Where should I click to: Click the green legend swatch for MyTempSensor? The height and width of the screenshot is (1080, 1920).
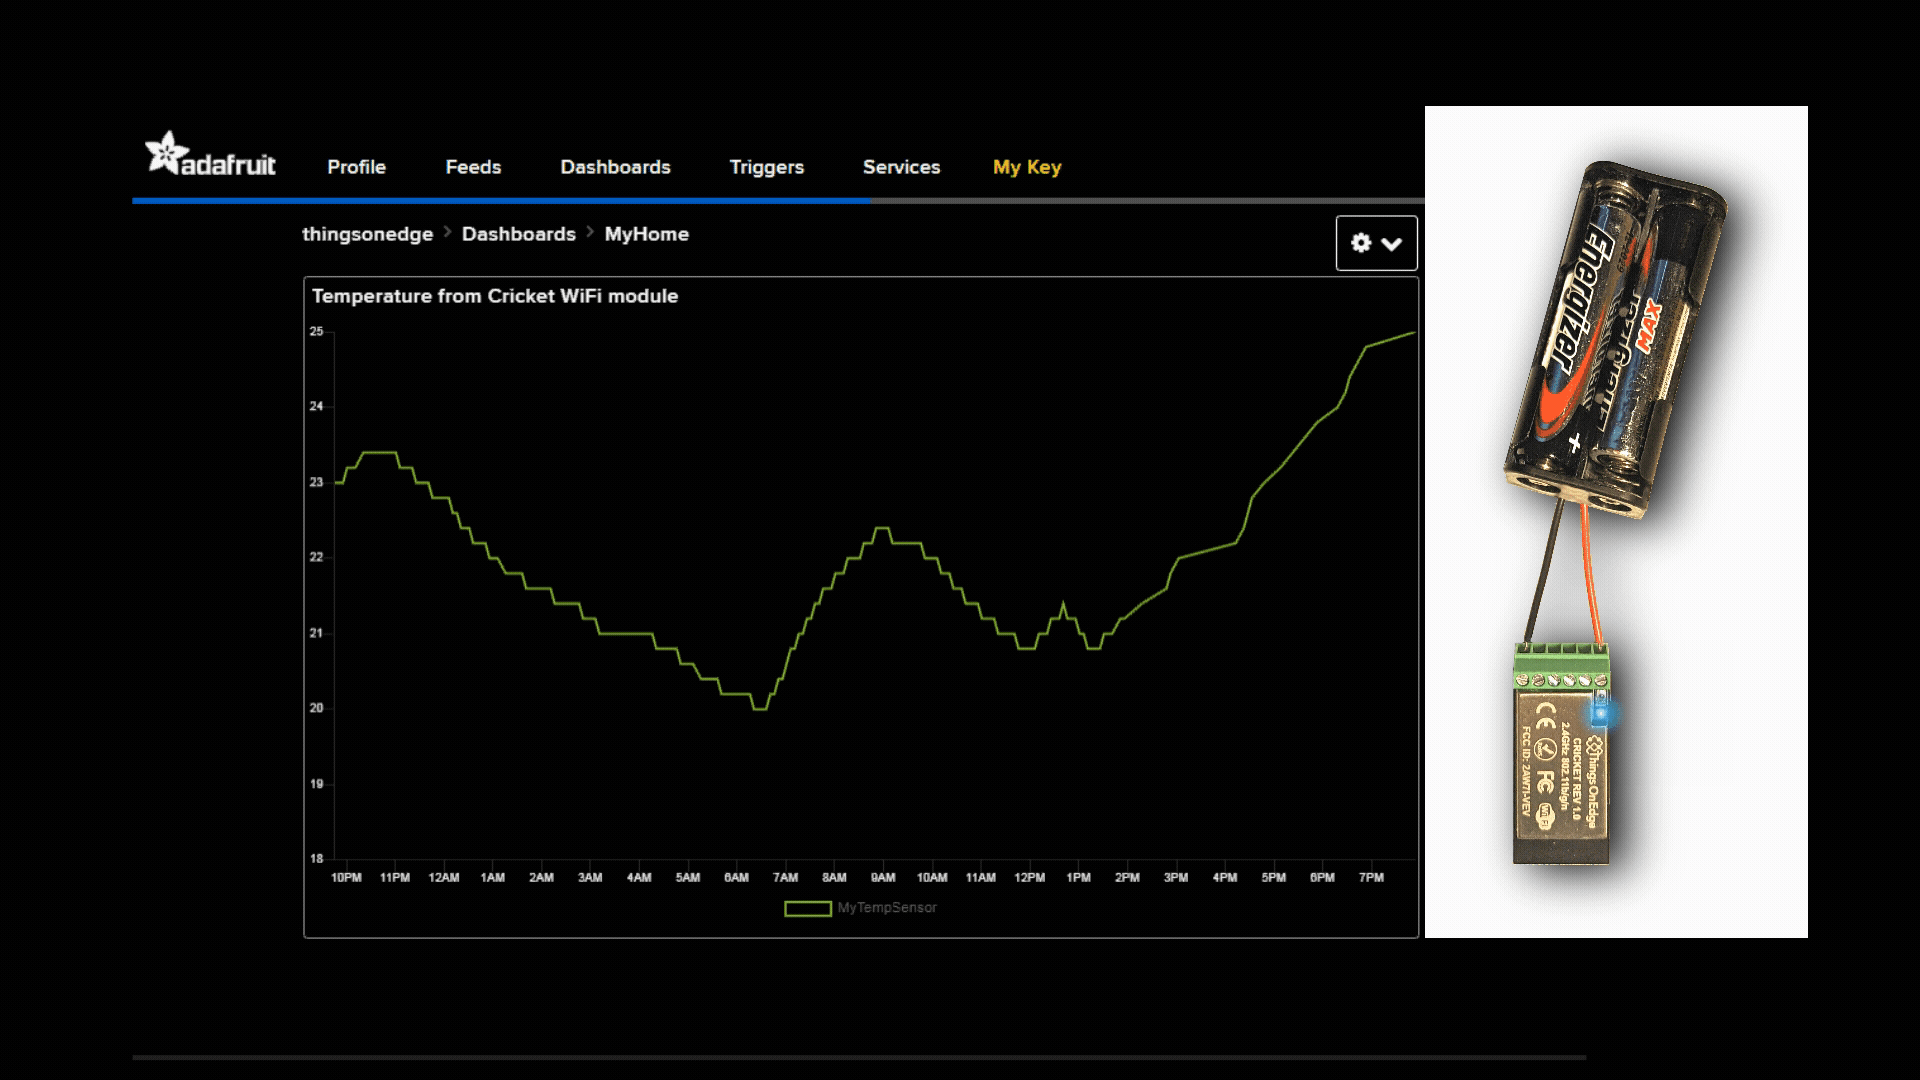coord(806,908)
